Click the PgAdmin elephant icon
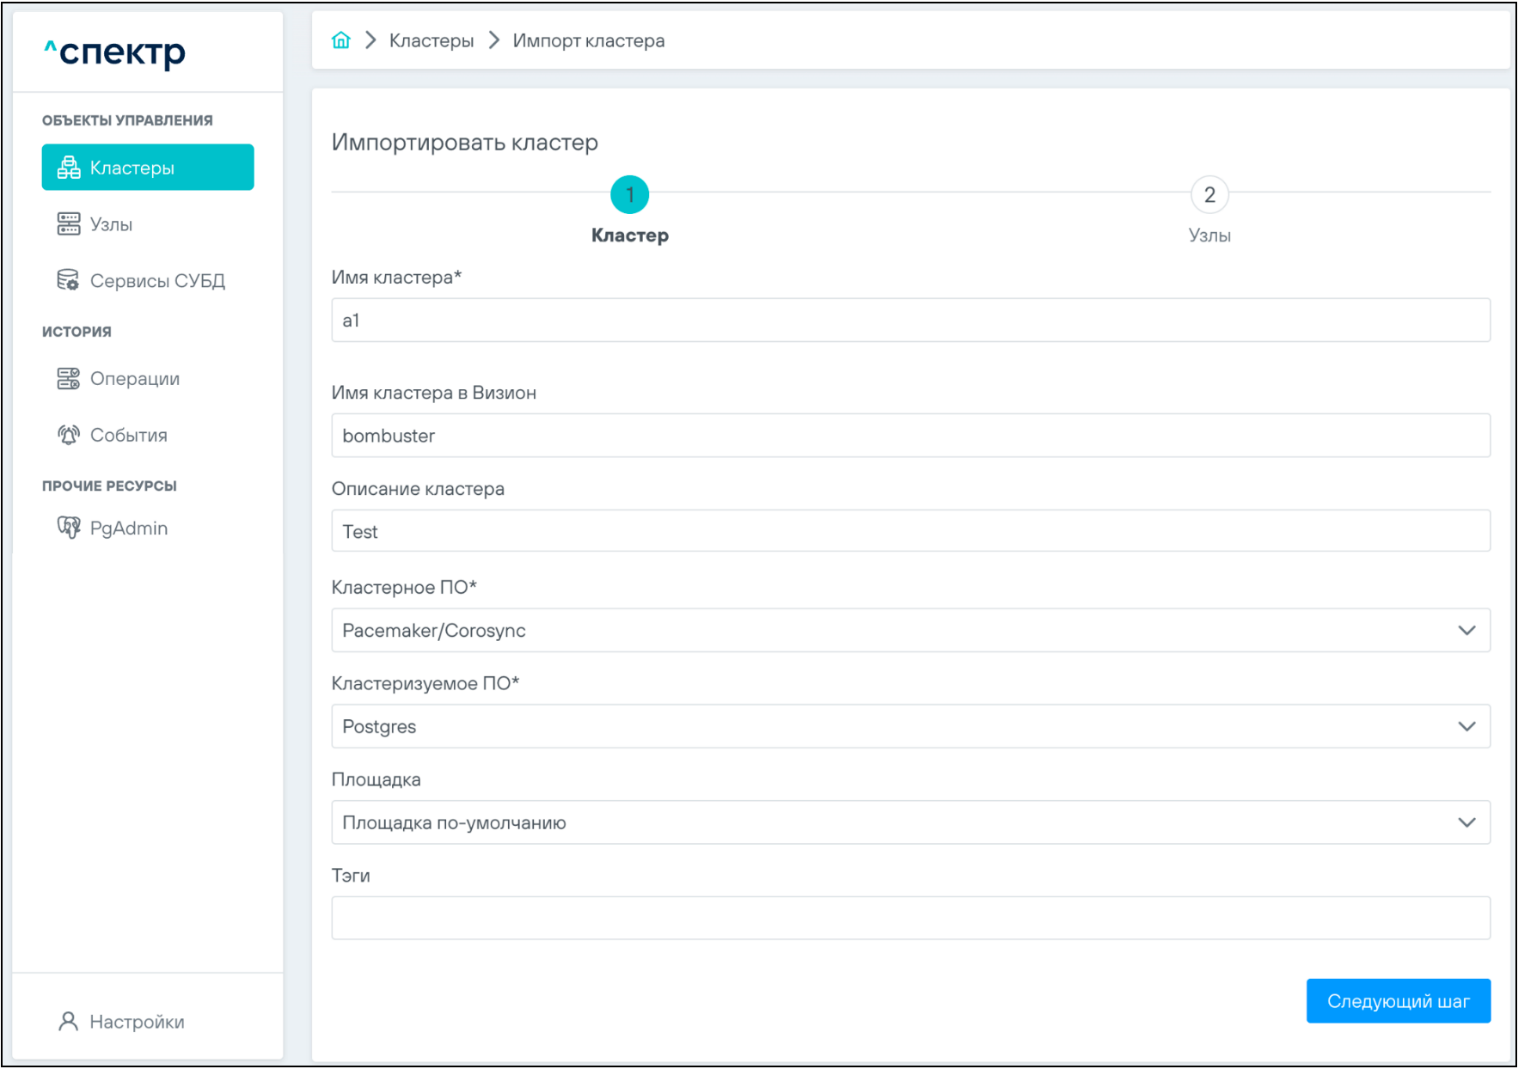1518x1069 pixels. click(68, 528)
